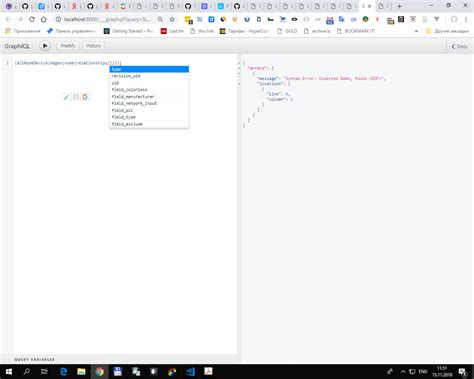
Task: Open Visual Studio Code from taskbar
Action: click(190, 371)
